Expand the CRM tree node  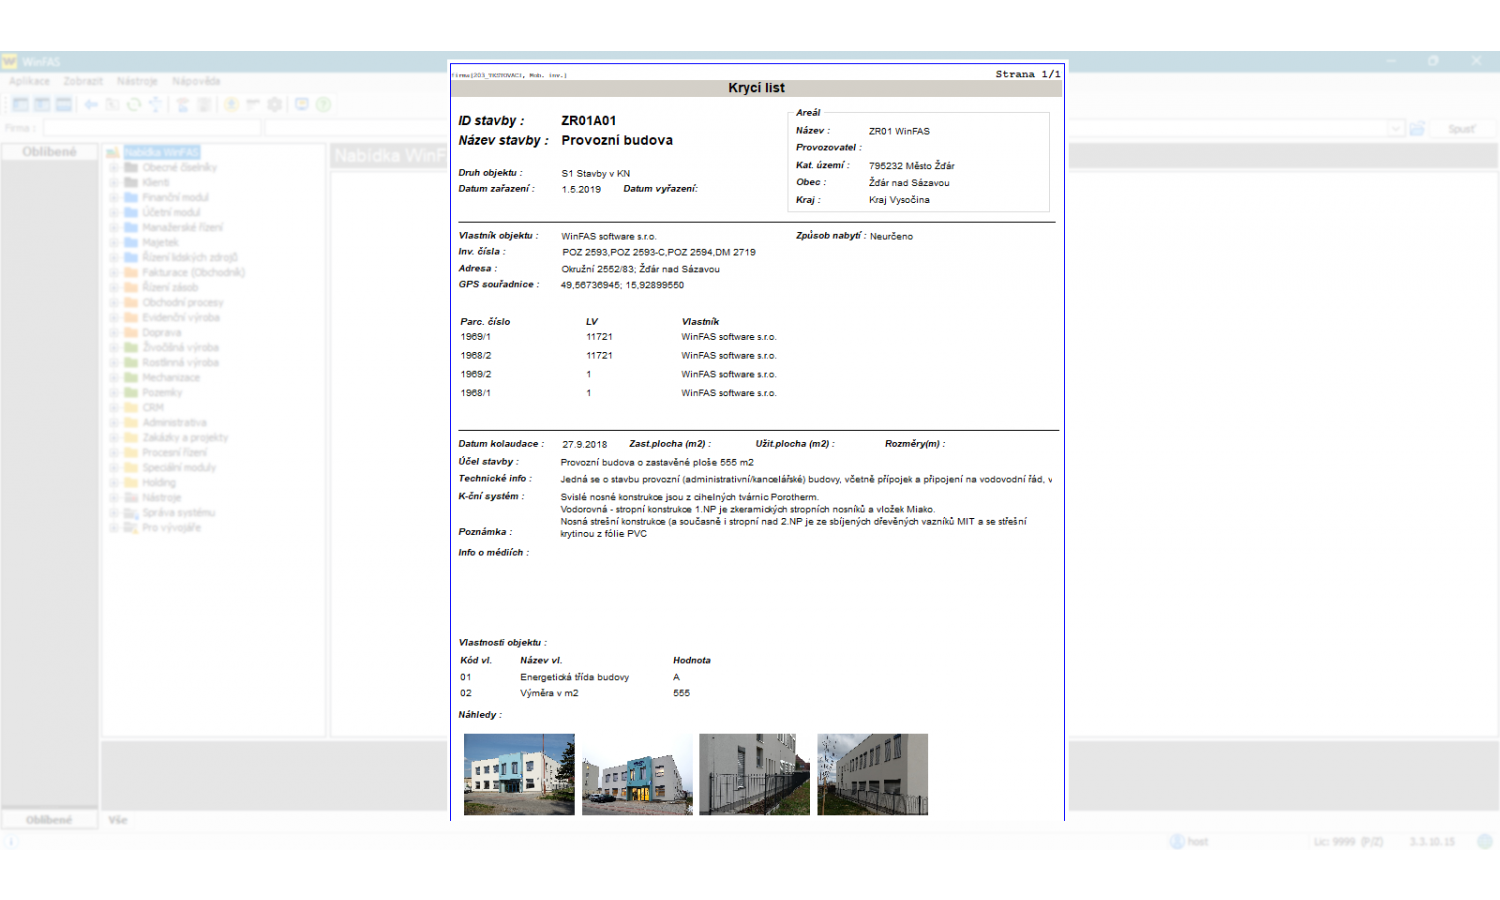[x=114, y=408]
